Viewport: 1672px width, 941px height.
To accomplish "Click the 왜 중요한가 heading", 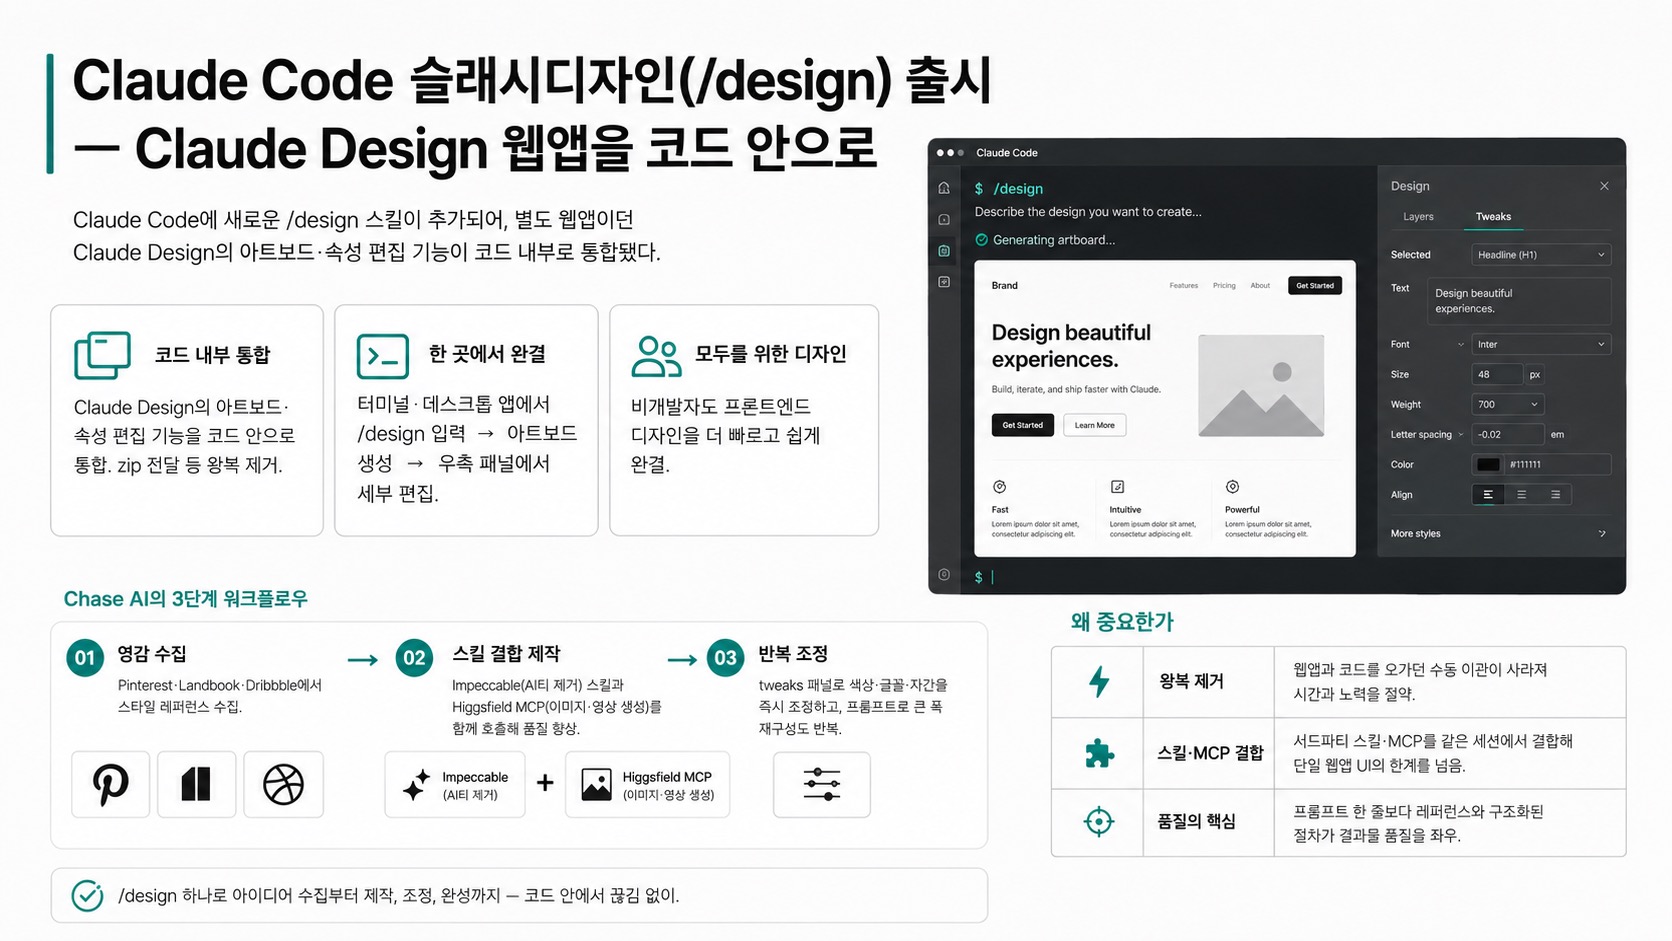I will click(1122, 622).
